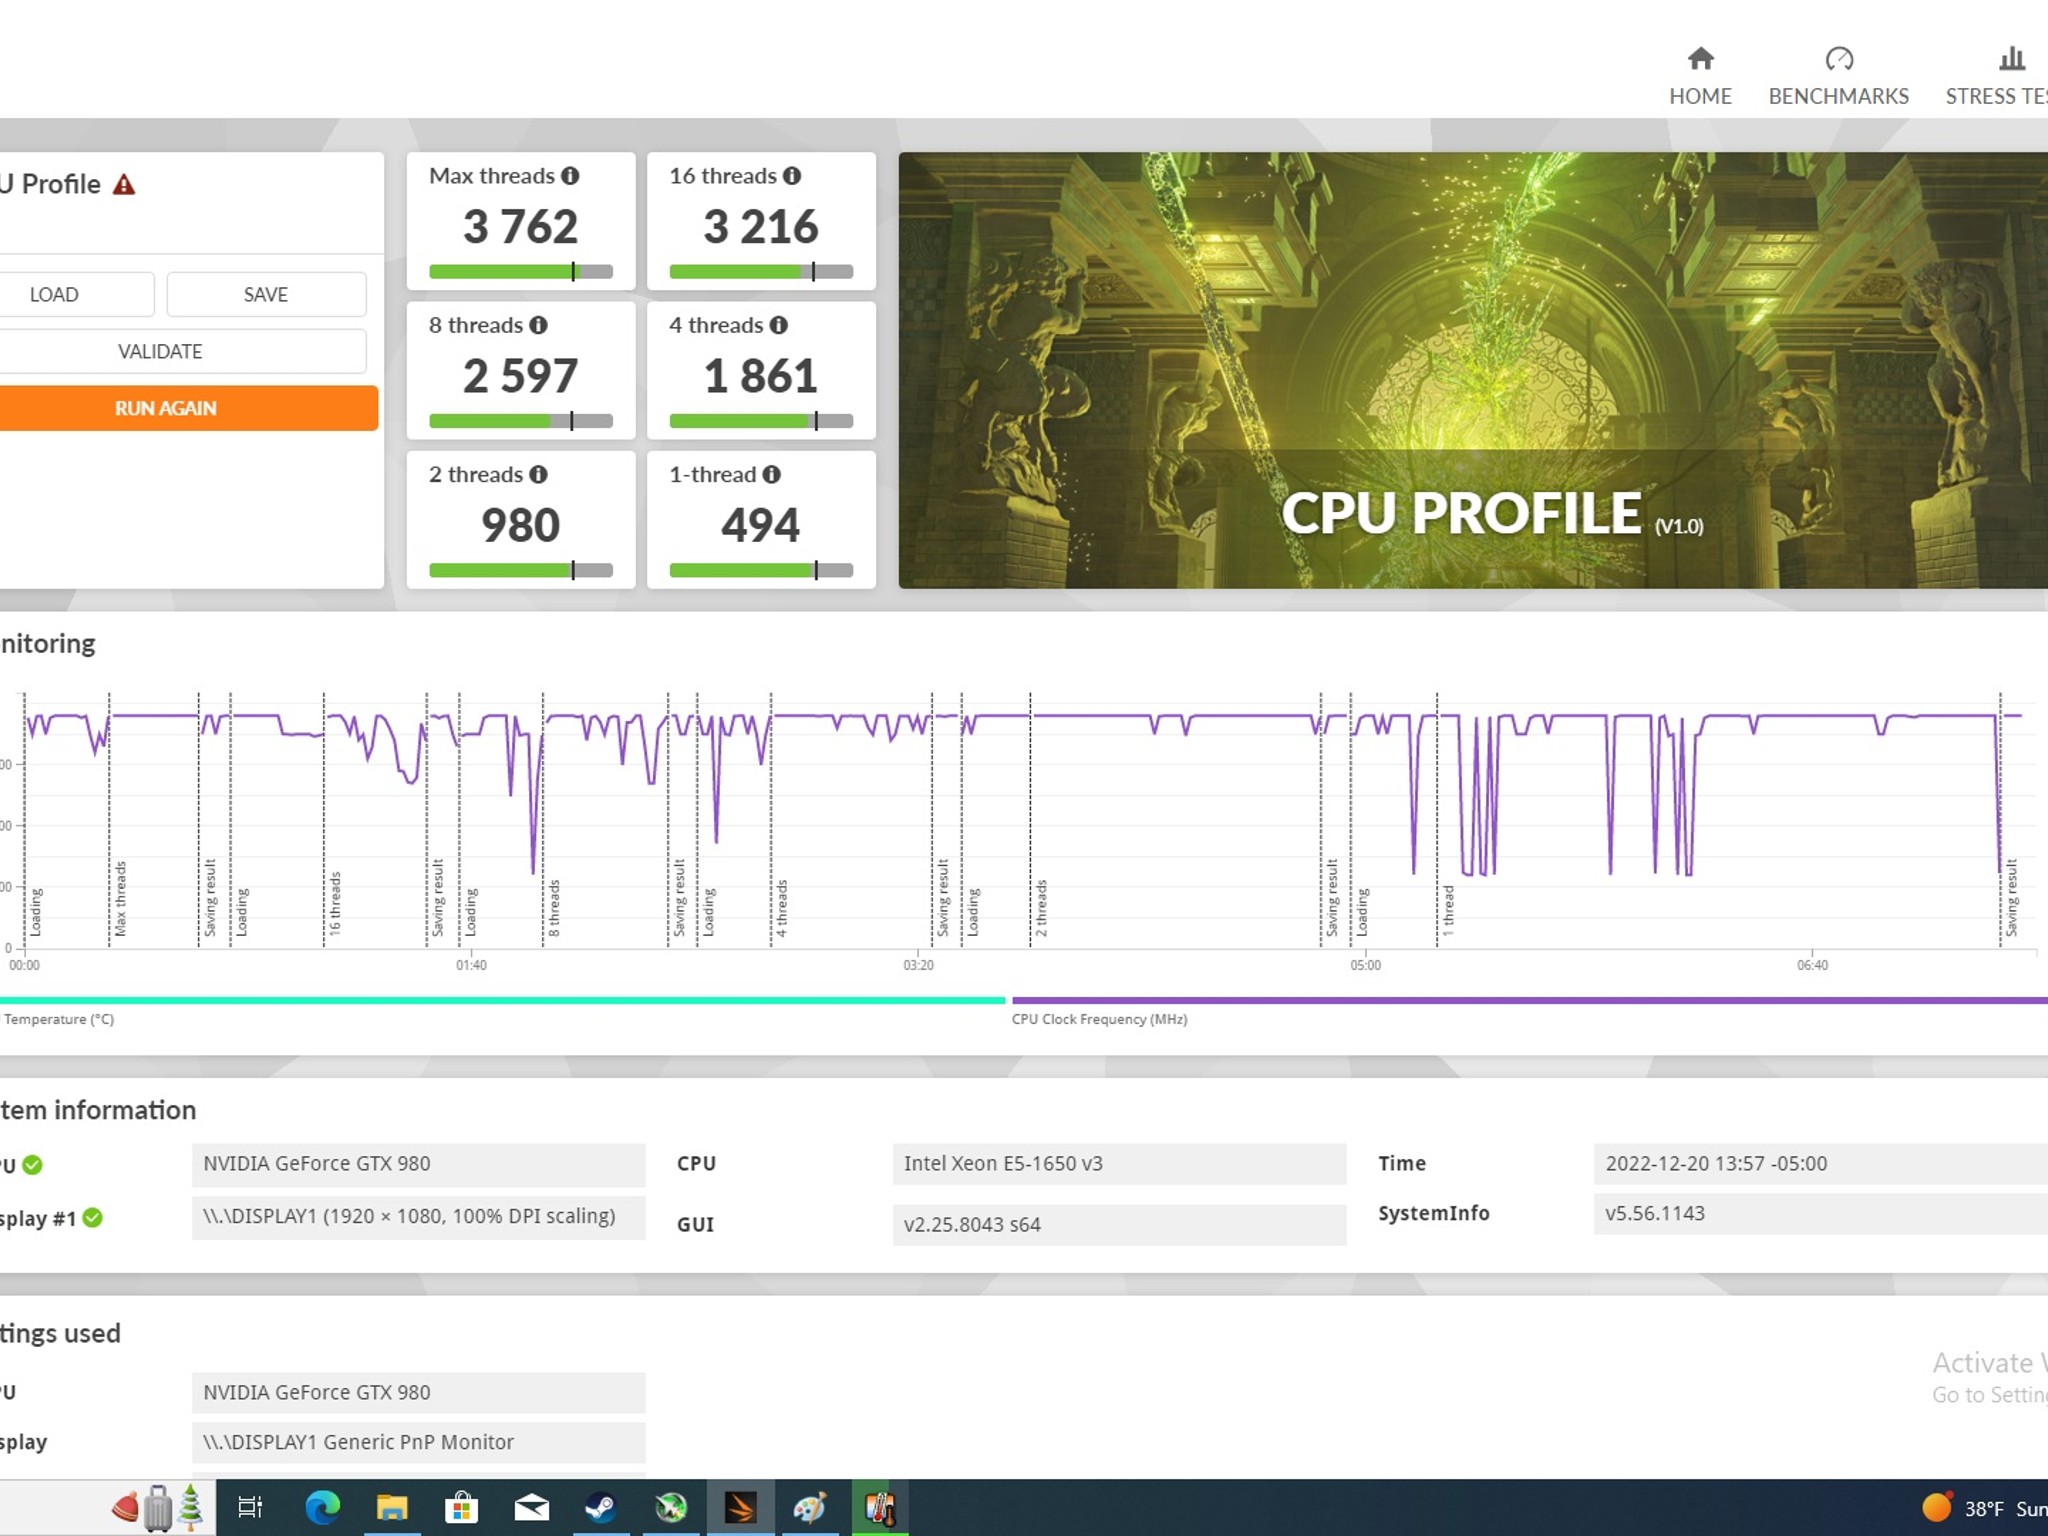Image resolution: width=2048 pixels, height=1536 pixels.
Task: Click the 38°F weather widget in the taskbar
Action: coord(1965,1507)
